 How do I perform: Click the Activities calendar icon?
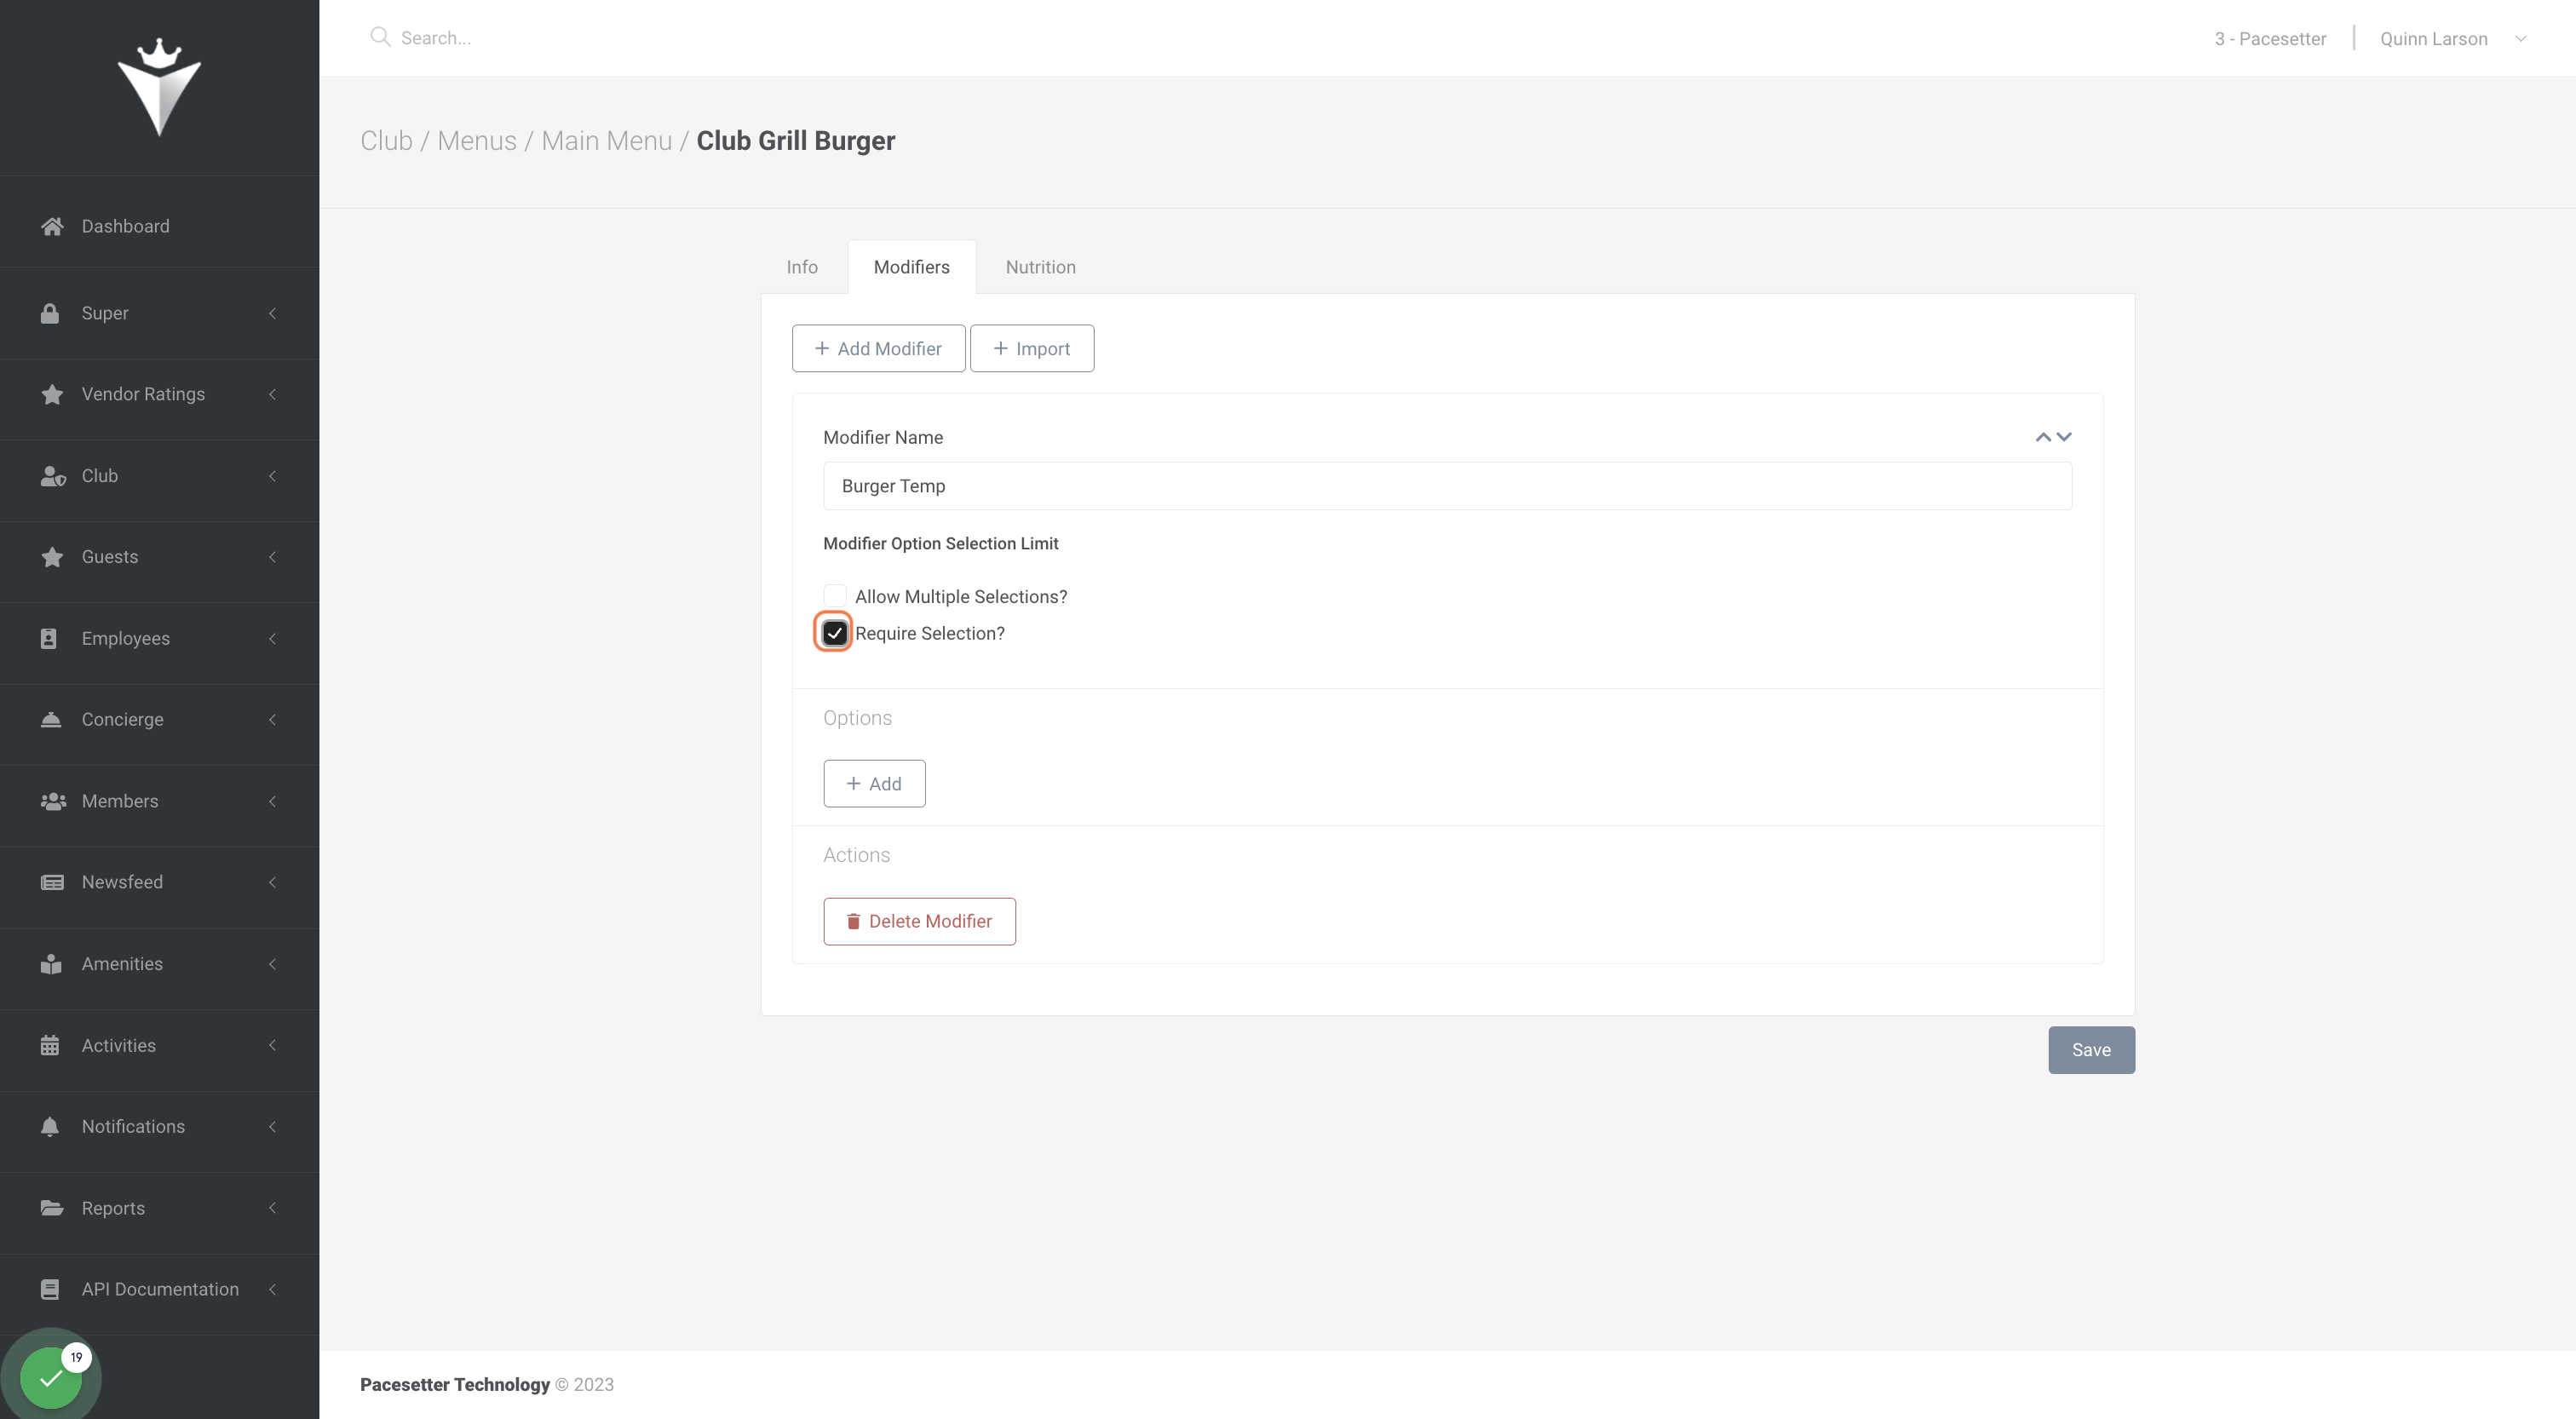point(50,1045)
